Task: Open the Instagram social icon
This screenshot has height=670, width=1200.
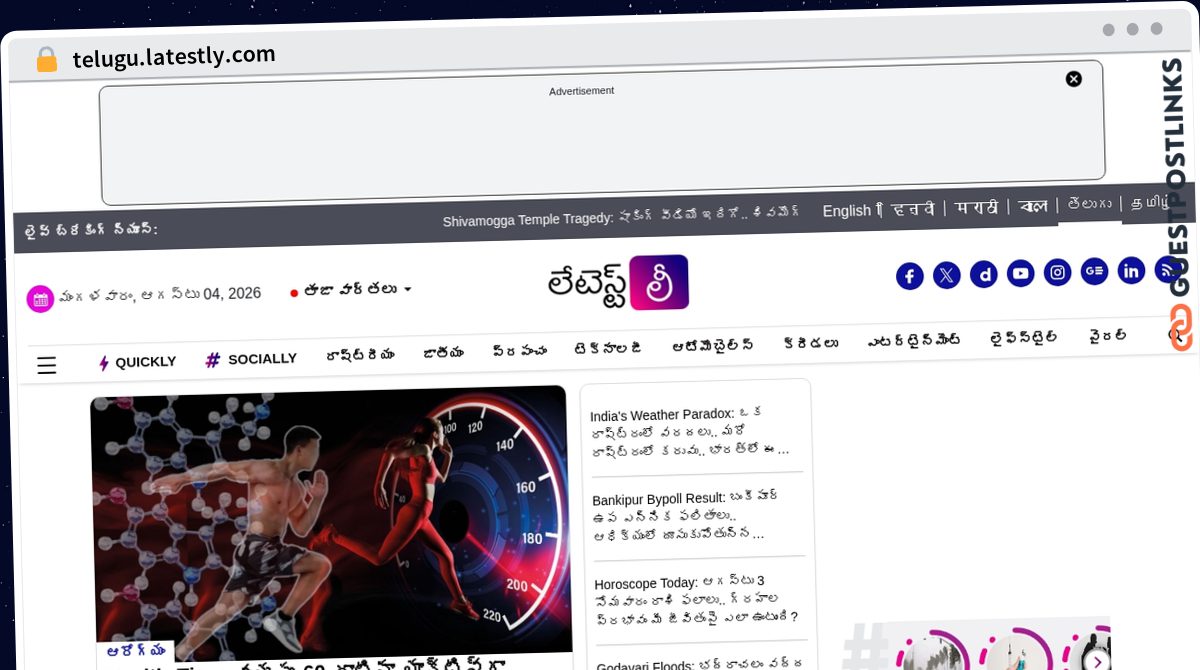Action: 1058,272
